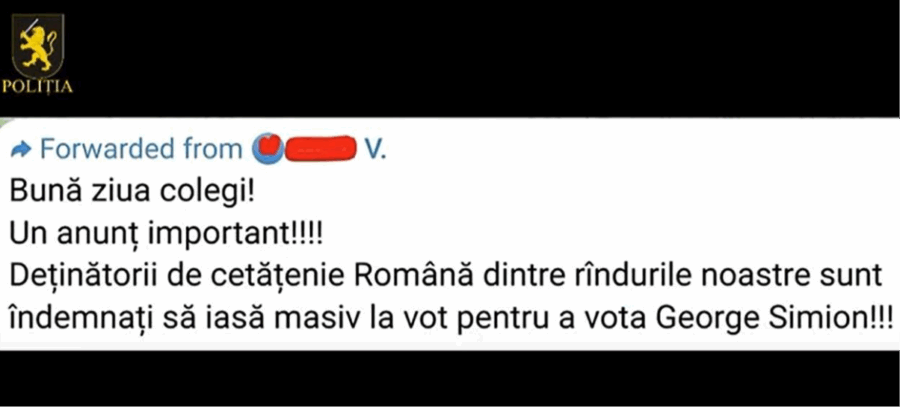The image size is (900, 407).
Task: Click the 'Un anunț important!!!!' line
Action: click(x=166, y=235)
